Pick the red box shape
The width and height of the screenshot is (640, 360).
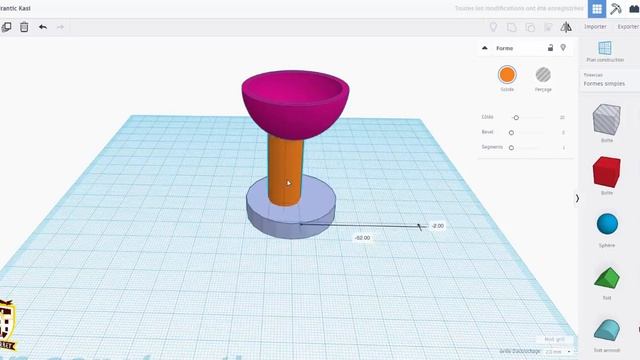point(607,171)
